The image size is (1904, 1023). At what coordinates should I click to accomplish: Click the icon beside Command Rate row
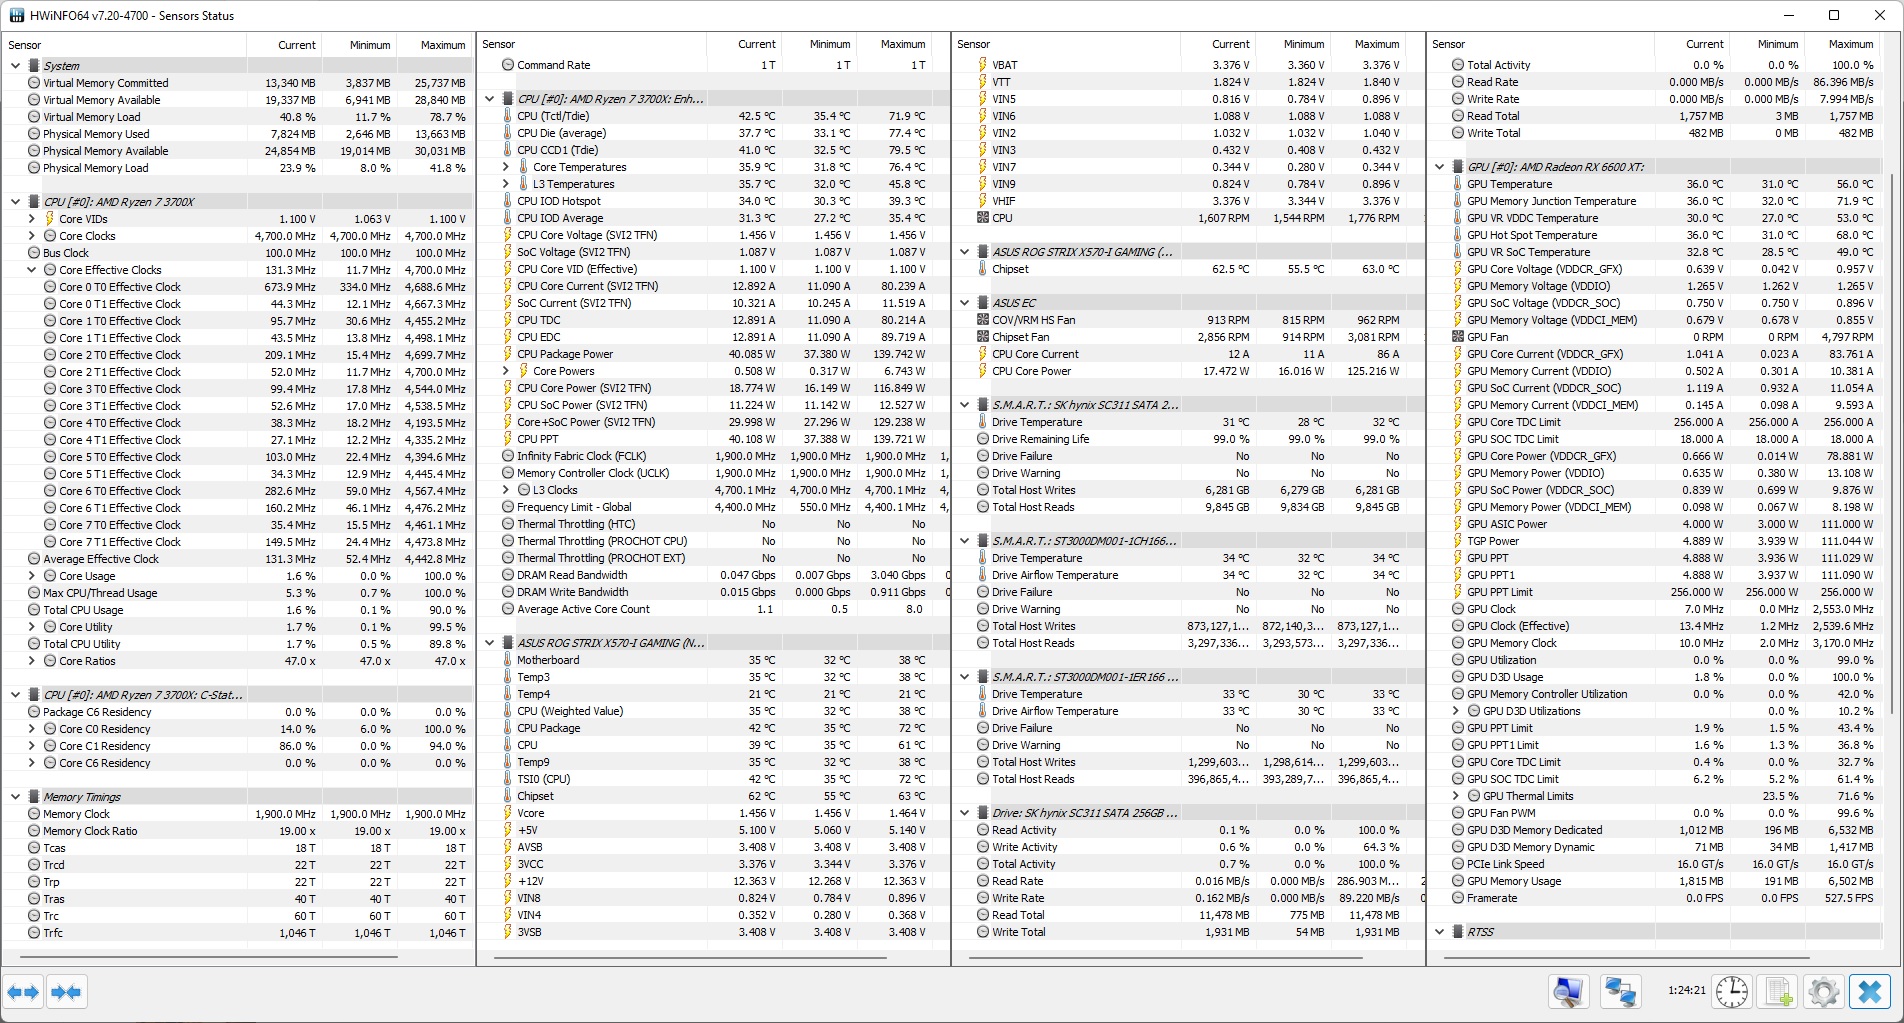click(x=508, y=65)
